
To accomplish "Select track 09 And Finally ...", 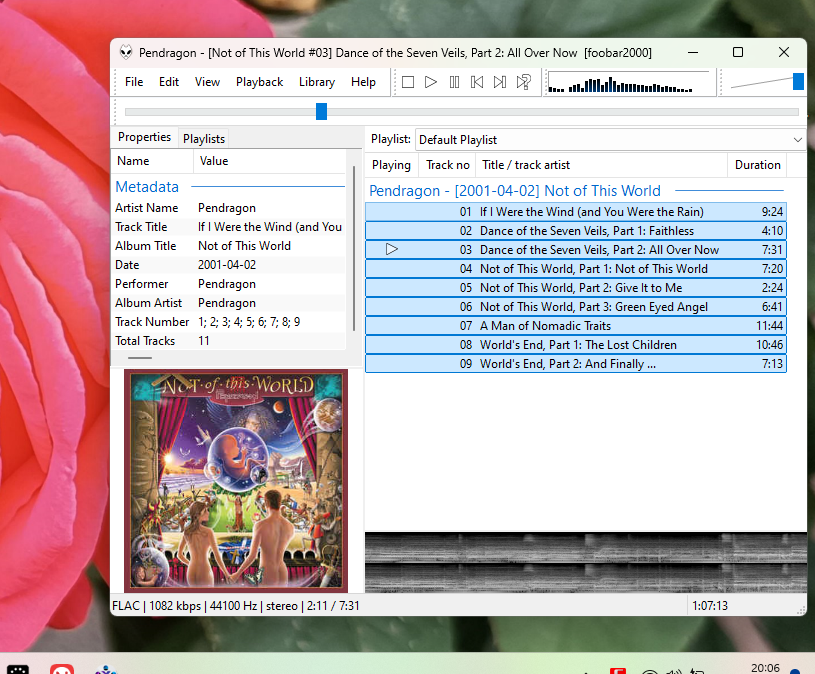I will point(576,364).
